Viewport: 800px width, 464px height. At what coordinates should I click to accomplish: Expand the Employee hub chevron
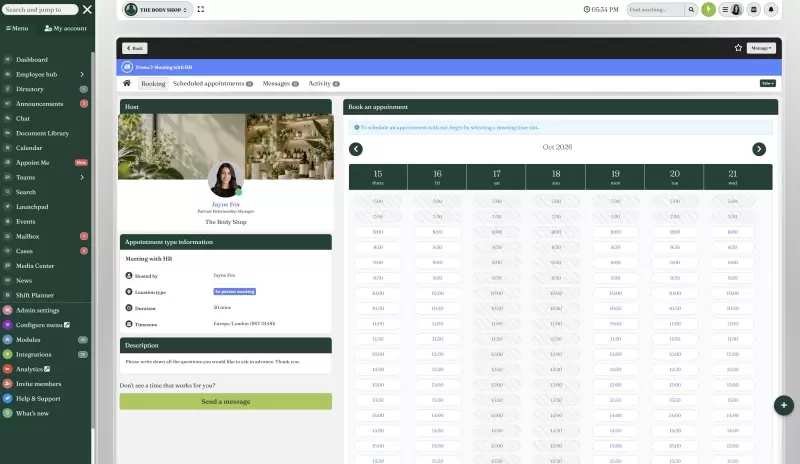82,75
